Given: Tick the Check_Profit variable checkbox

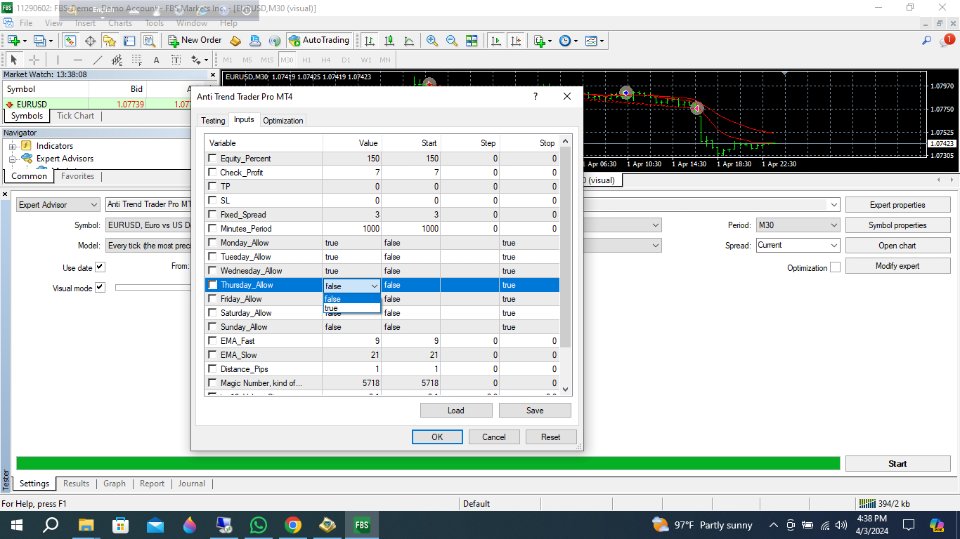Looking at the screenshot, I should pos(212,172).
